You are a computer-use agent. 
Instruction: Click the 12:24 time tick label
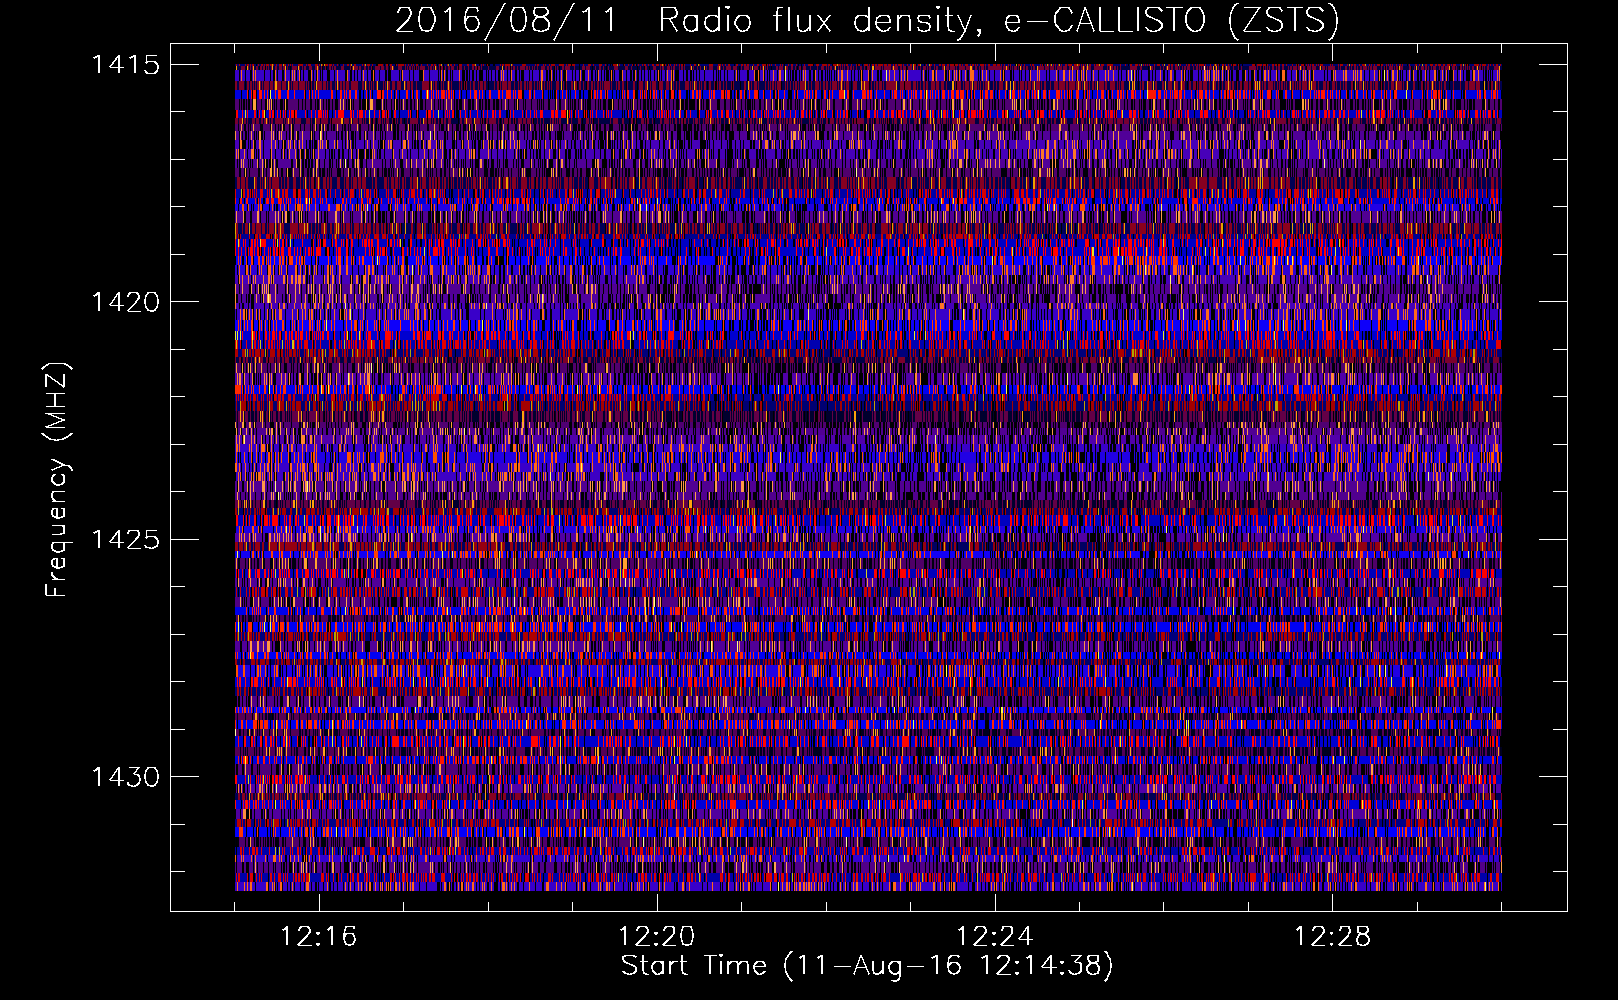coord(995,937)
